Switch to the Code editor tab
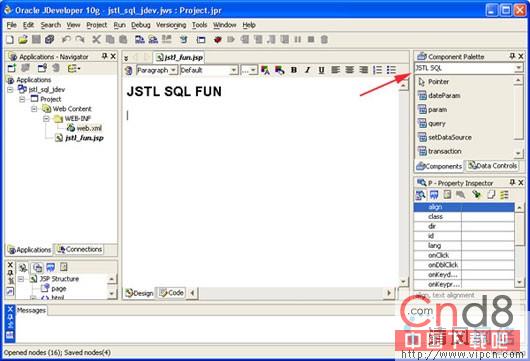530x361 pixels. pos(172,293)
